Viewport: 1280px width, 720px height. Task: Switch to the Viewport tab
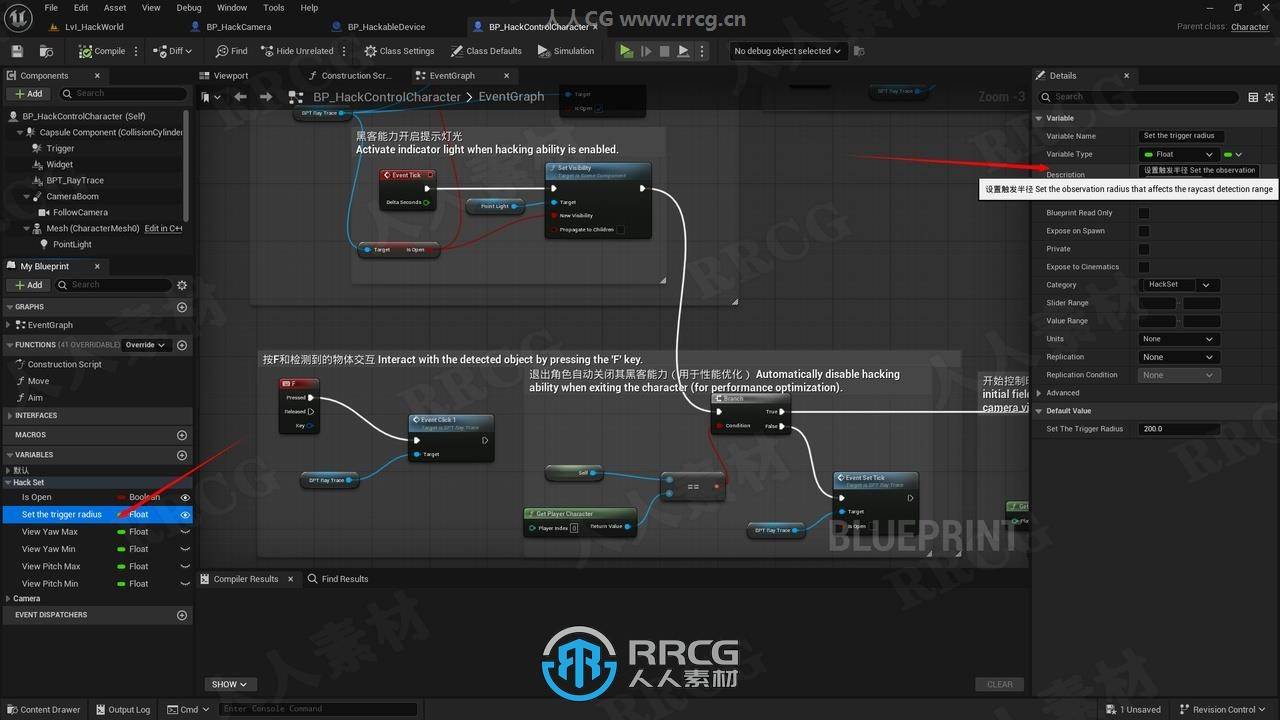pos(230,76)
